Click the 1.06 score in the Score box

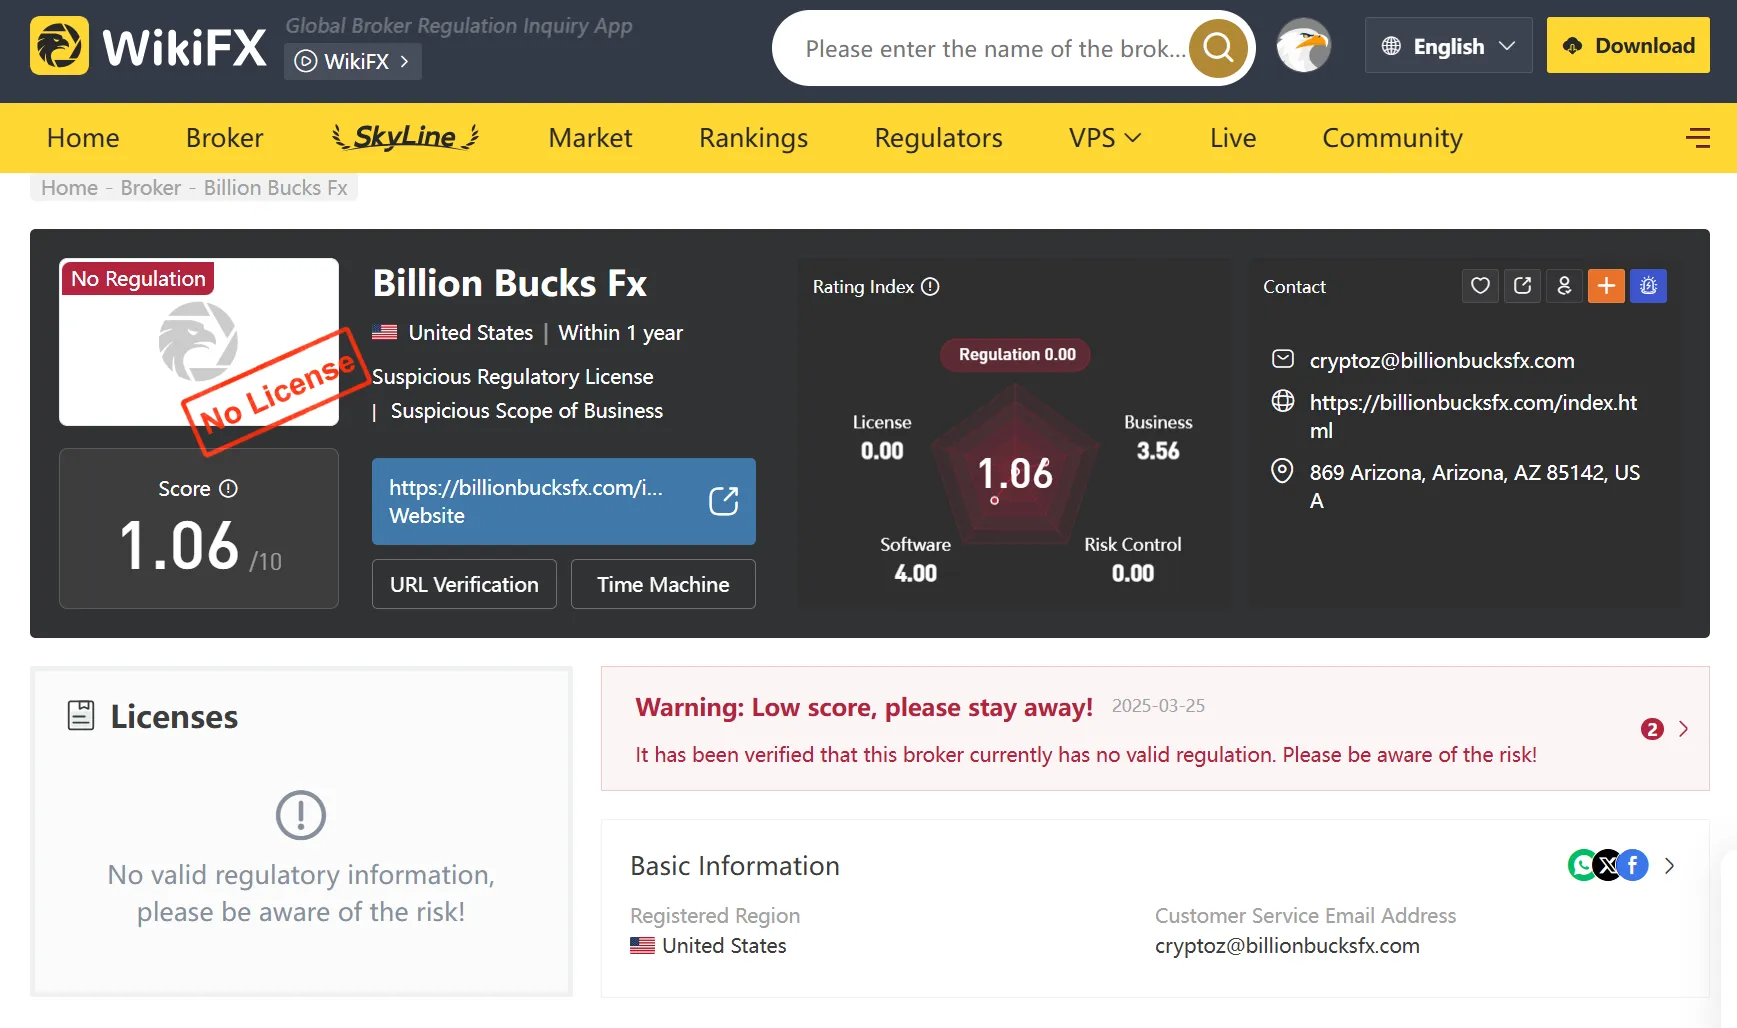(x=179, y=546)
